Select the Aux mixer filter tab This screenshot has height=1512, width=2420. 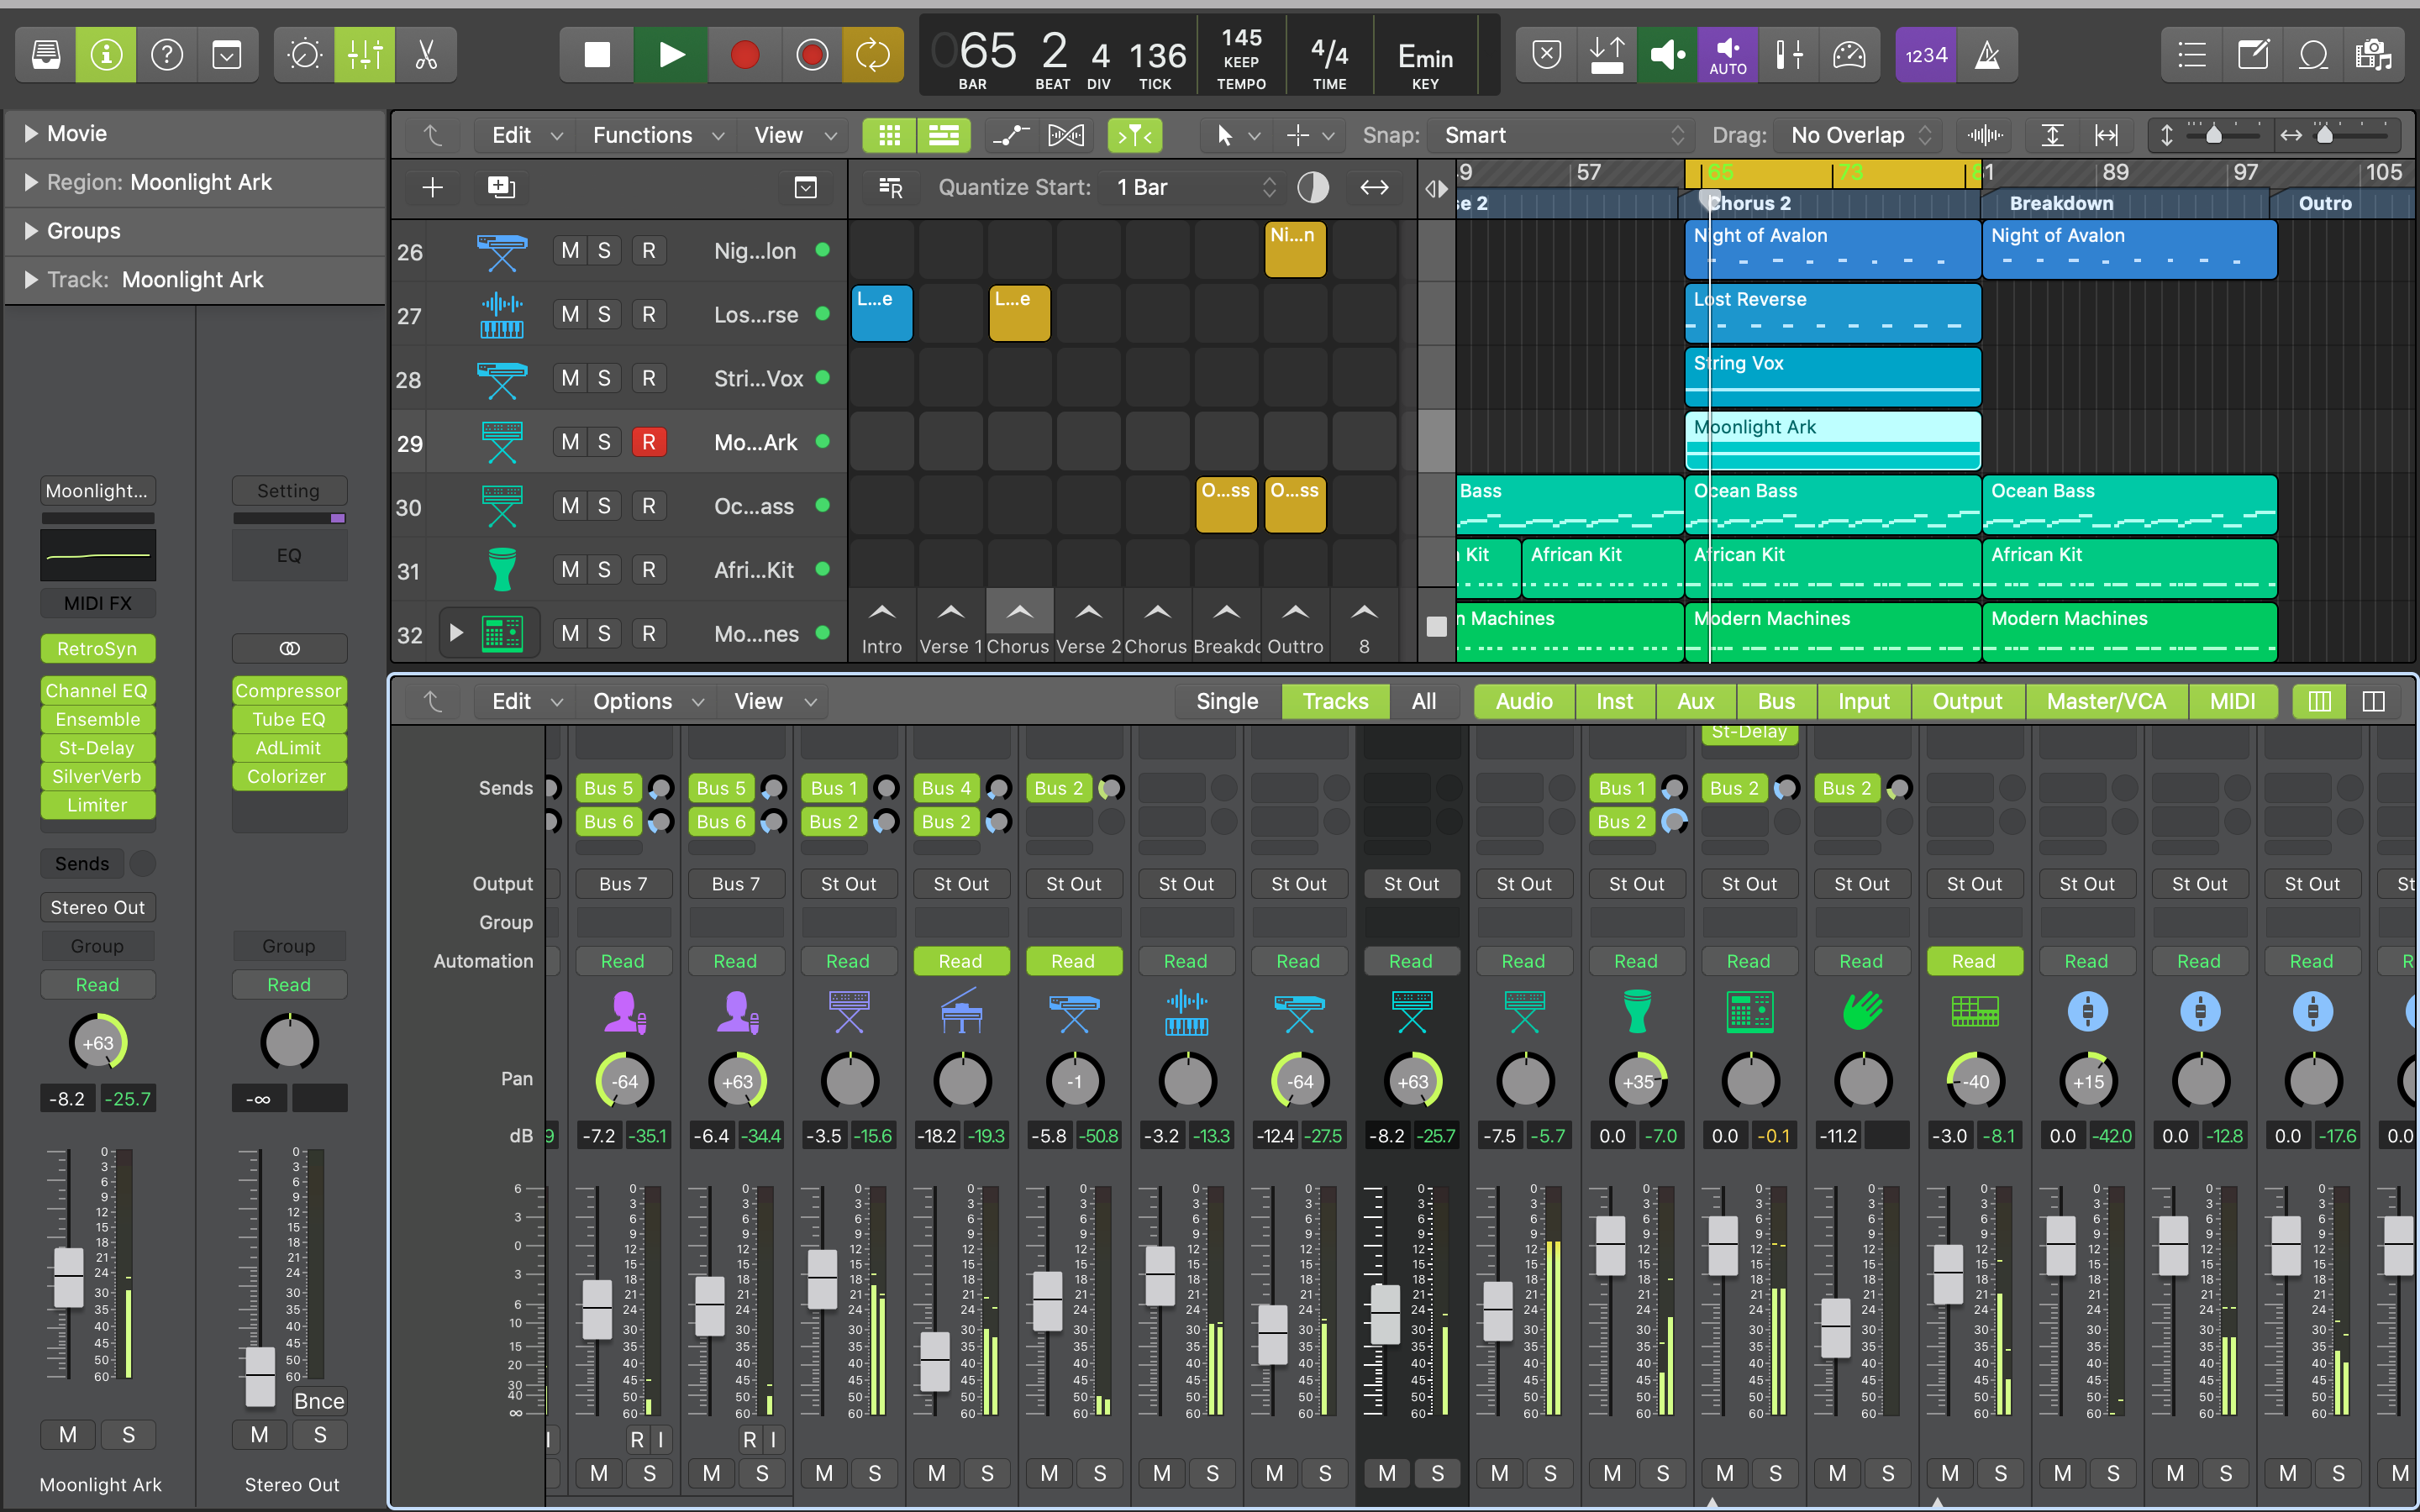click(x=1695, y=701)
